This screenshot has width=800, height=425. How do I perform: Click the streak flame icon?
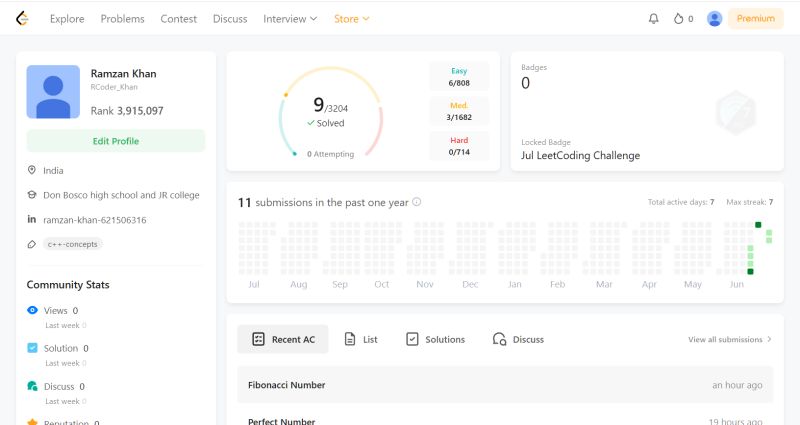pos(678,19)
